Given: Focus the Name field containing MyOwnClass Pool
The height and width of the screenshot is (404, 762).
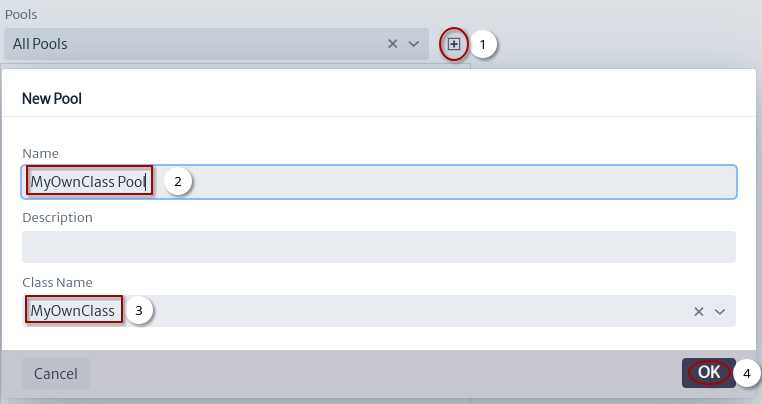Looking at the screenshot, I should (x=379, y=182).
